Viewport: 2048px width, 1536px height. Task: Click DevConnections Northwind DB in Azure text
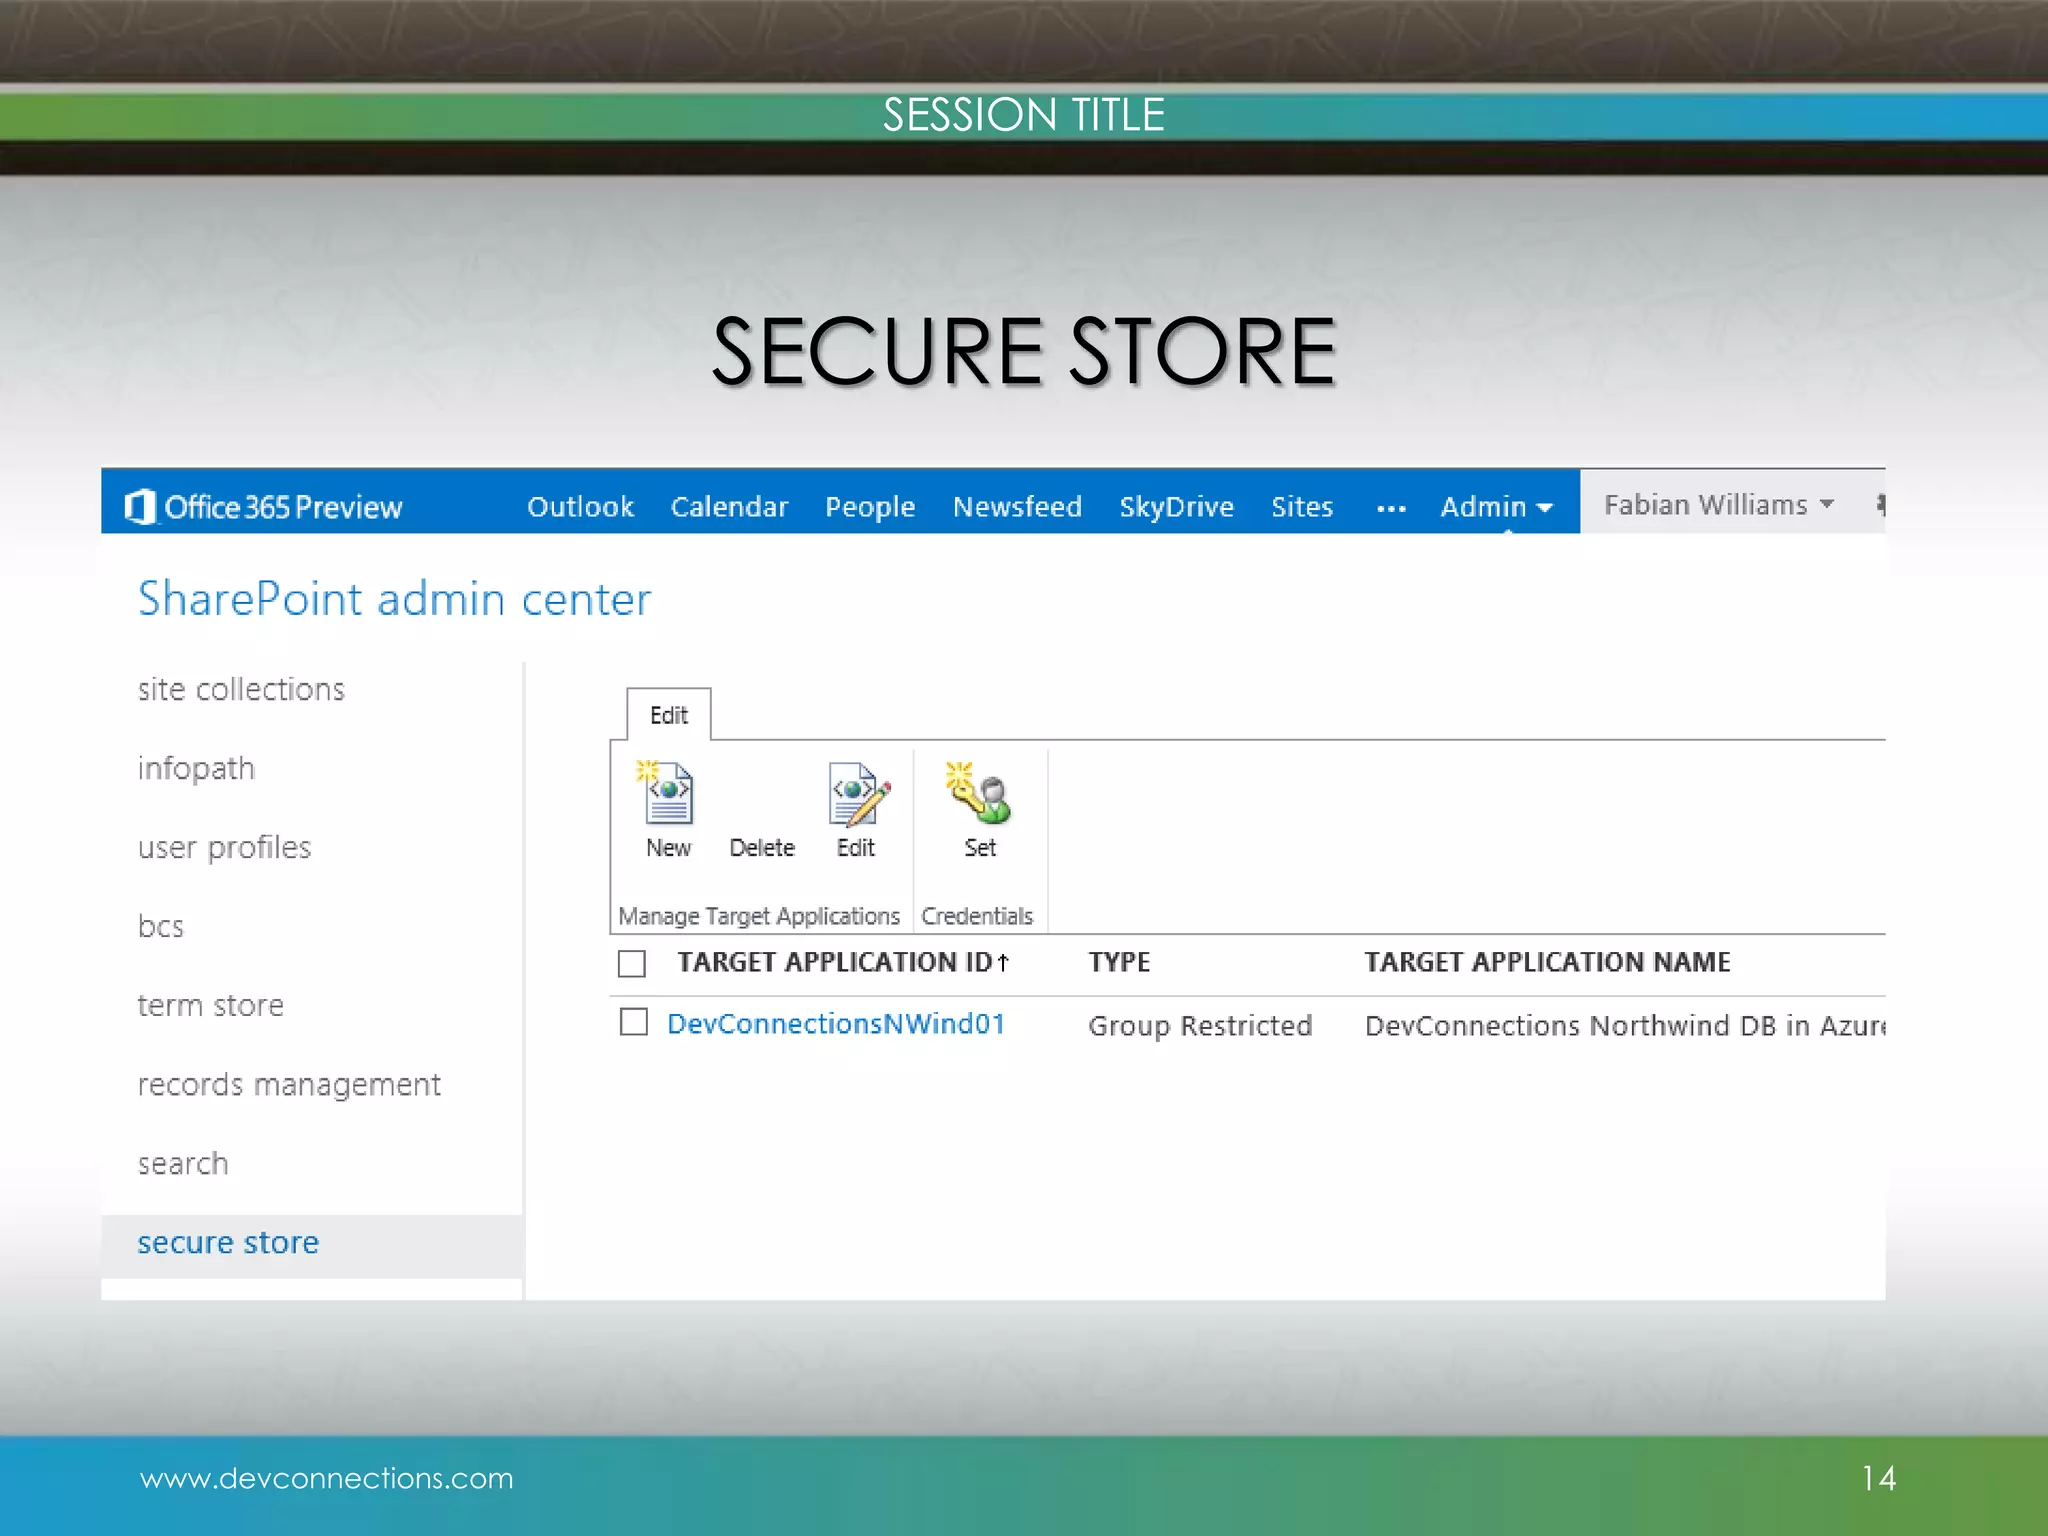pyautogui.click(x=1625, y=1026)
